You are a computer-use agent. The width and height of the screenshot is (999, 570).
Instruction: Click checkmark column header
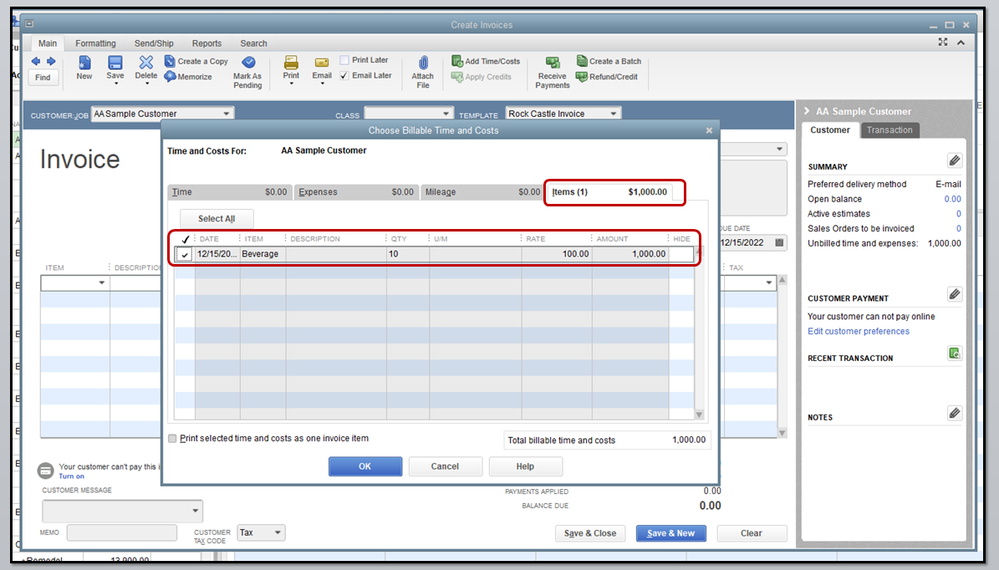185,239
